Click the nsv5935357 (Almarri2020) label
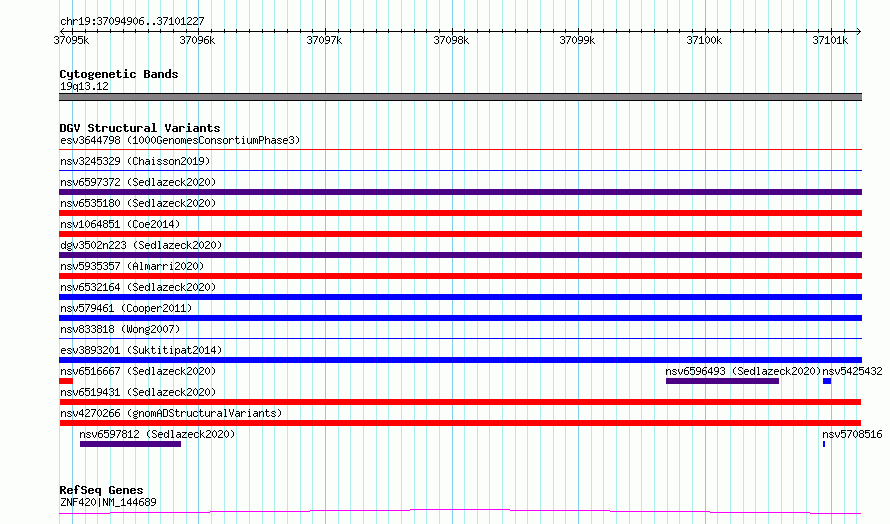890x524 pixels. 132,266
